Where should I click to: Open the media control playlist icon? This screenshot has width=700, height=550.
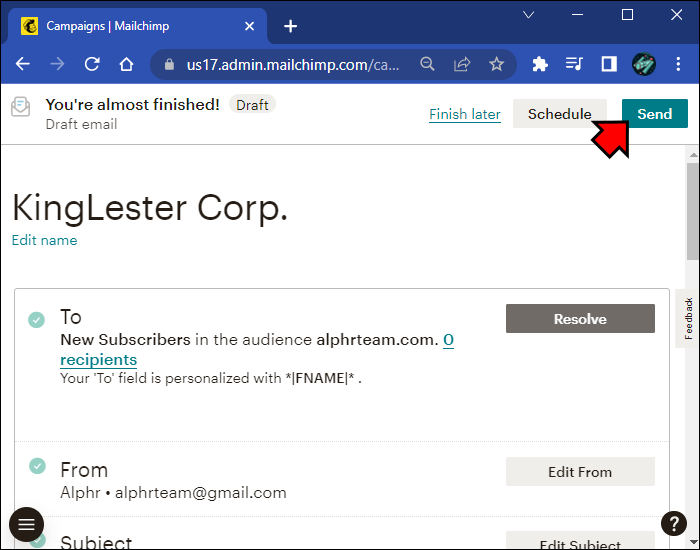click(574, 64)
